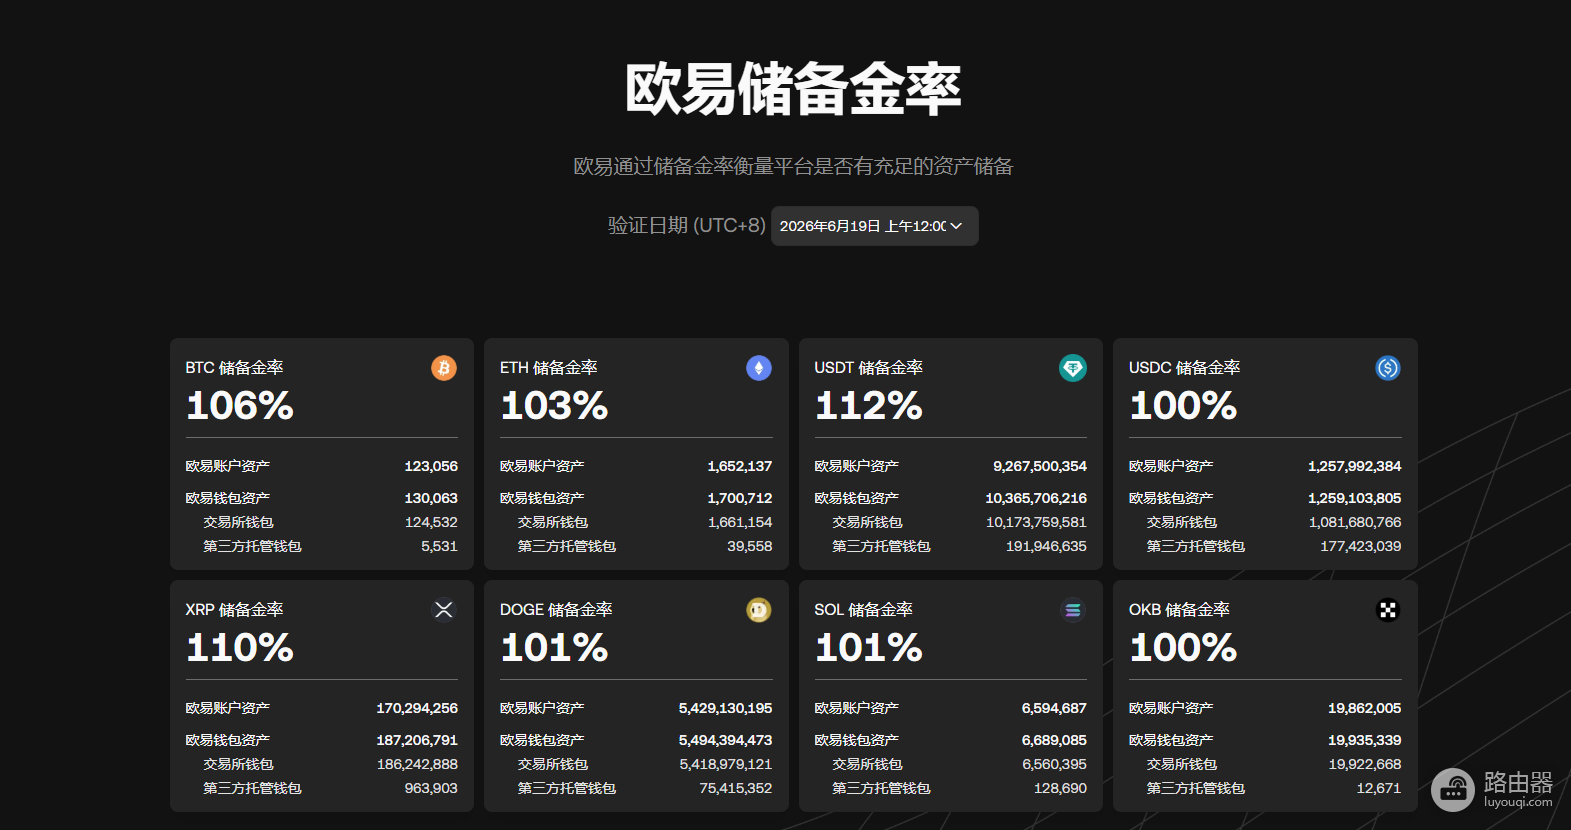Click ETH exchange wallet value 1,661,154
Screen dimensions: 1571x830
coord(740,522)
